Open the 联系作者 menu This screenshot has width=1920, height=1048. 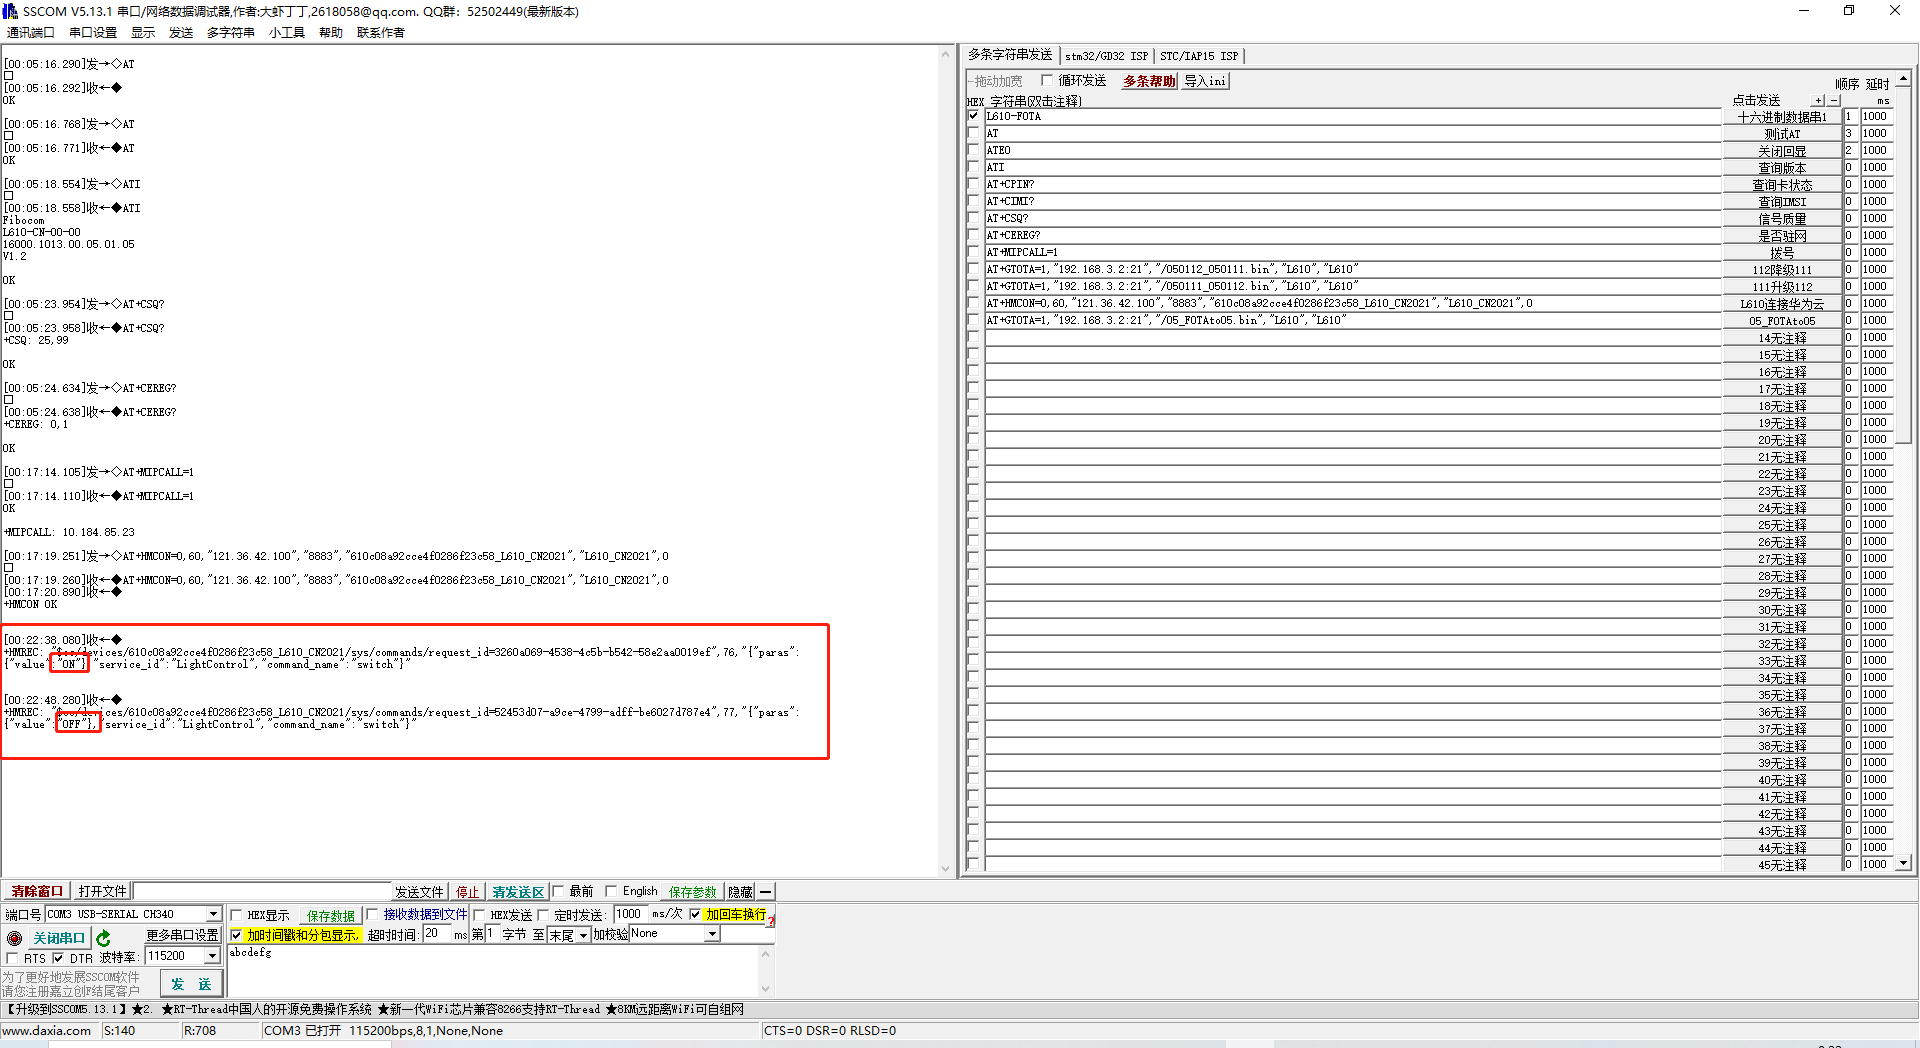pos(381,32)
